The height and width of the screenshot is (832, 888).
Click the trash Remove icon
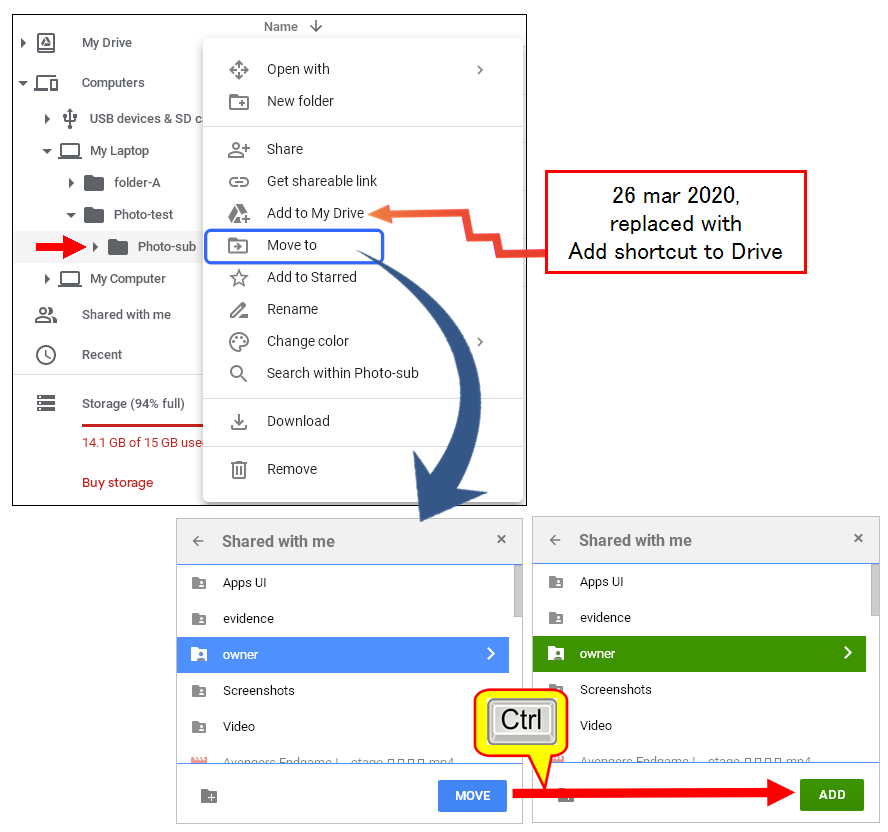238,470
